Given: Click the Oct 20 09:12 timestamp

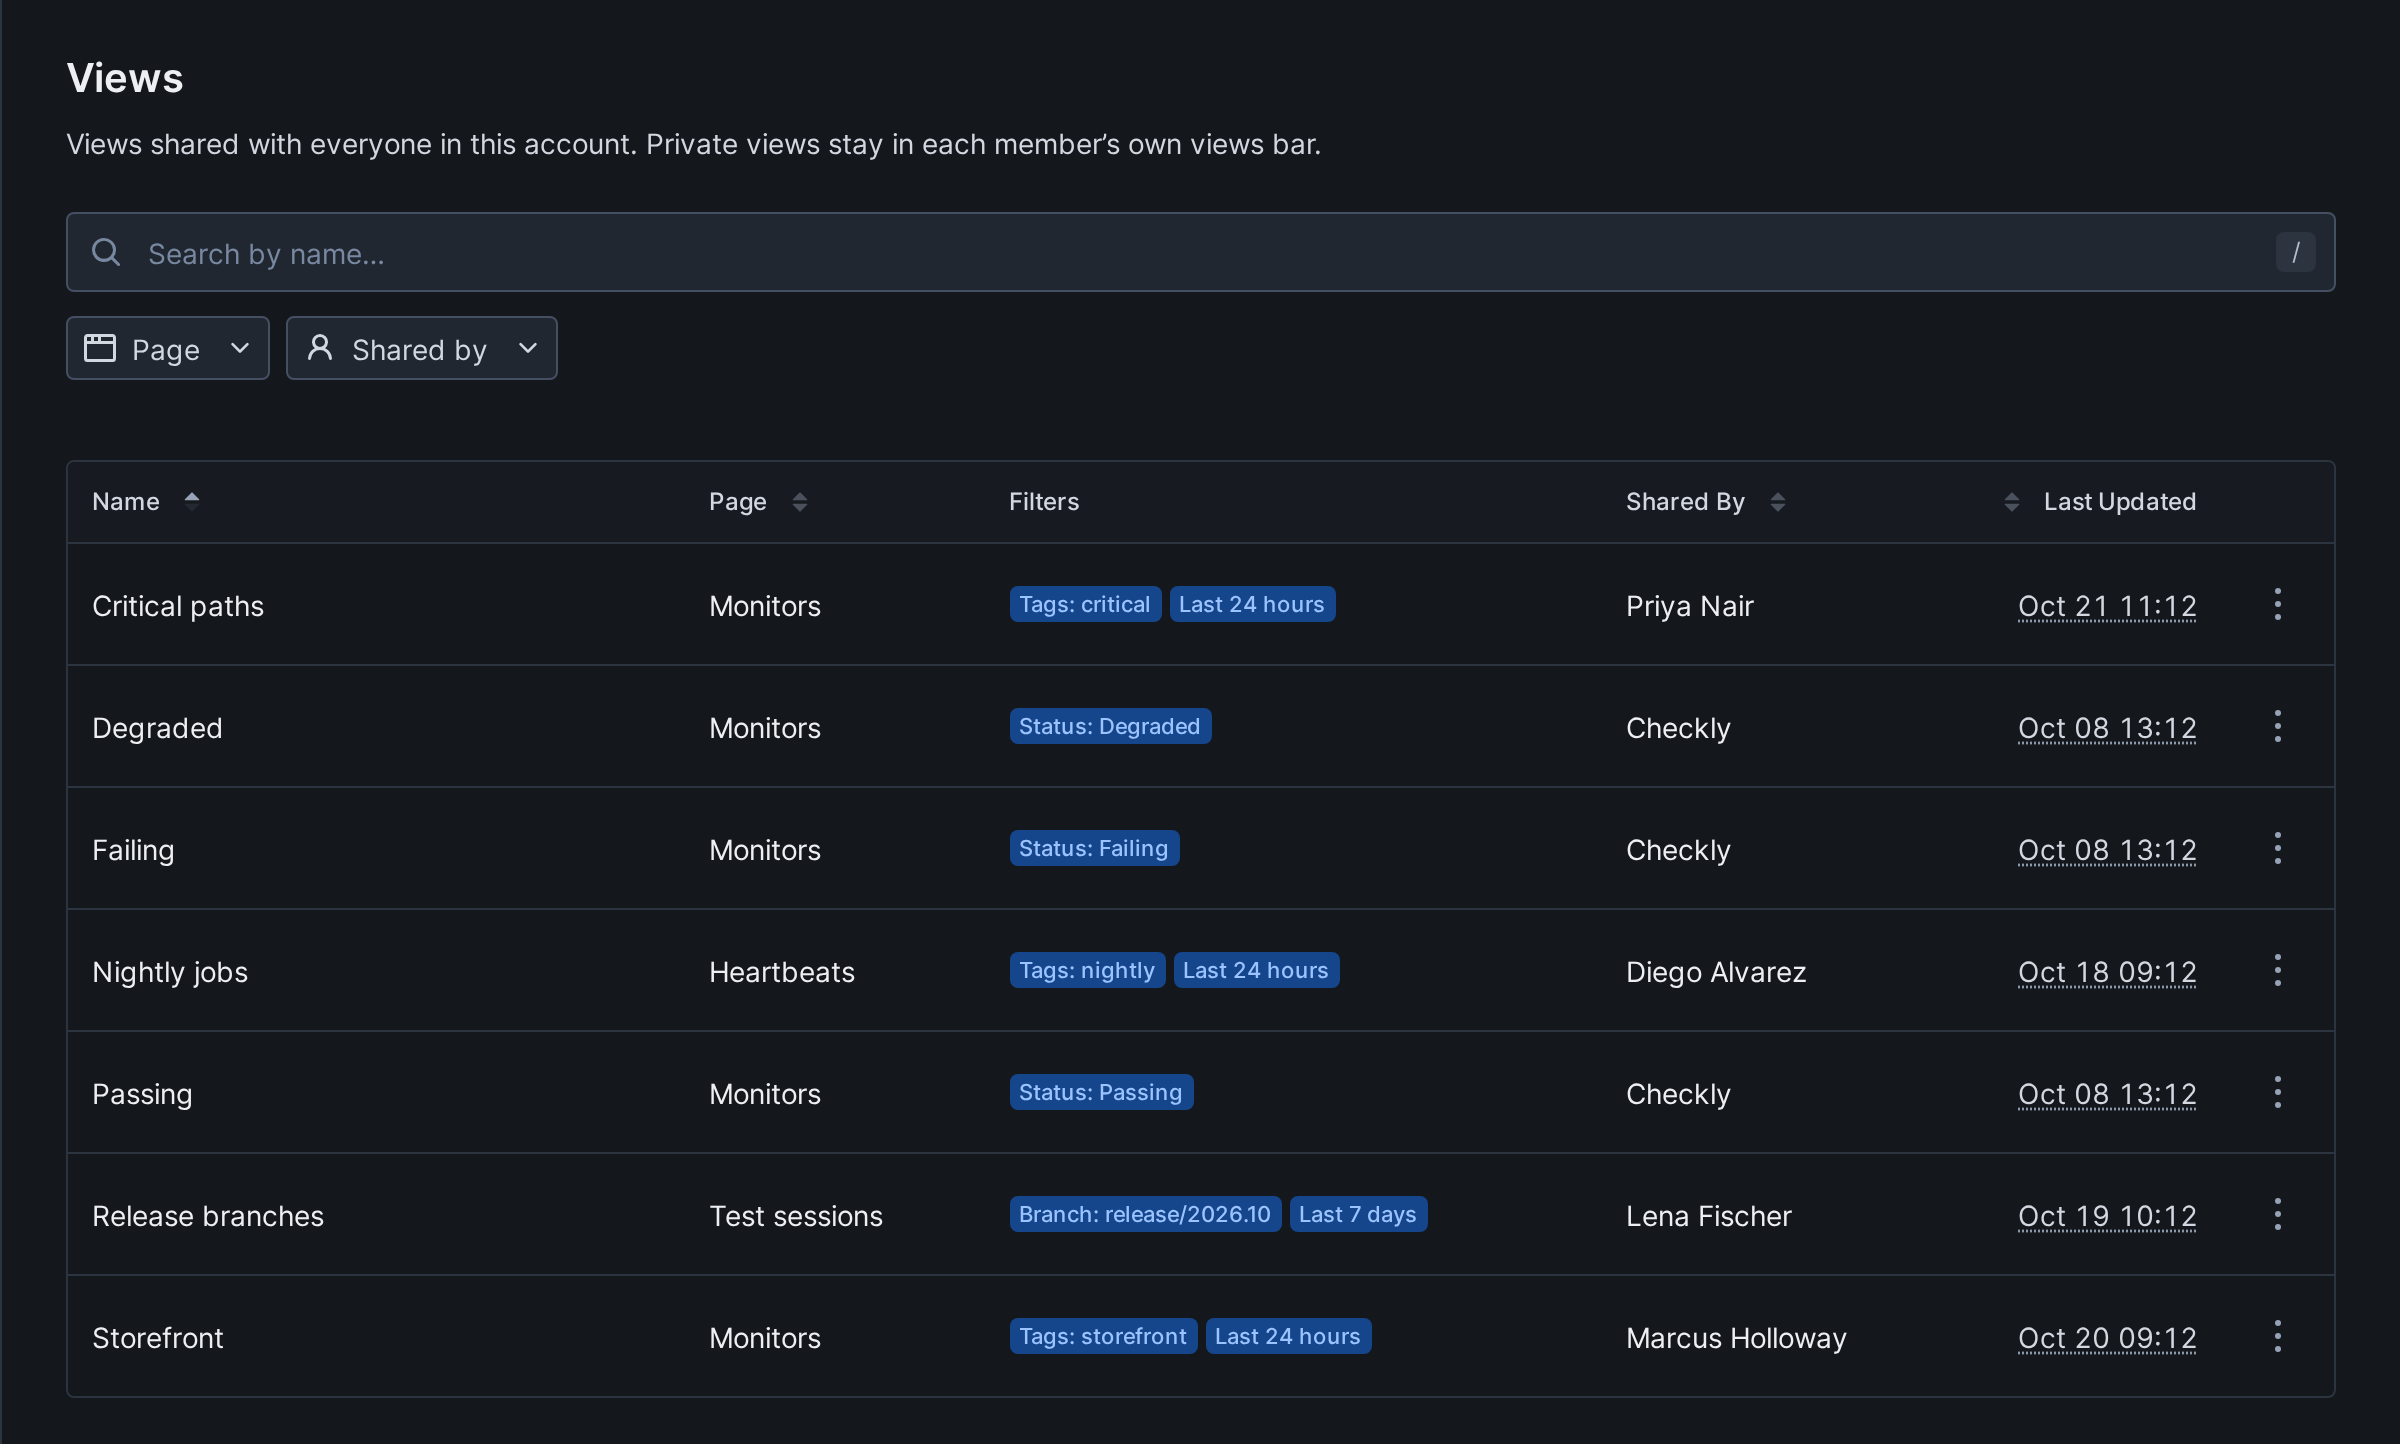Looking at the screenshot, I should [x=2107, y=1338].
